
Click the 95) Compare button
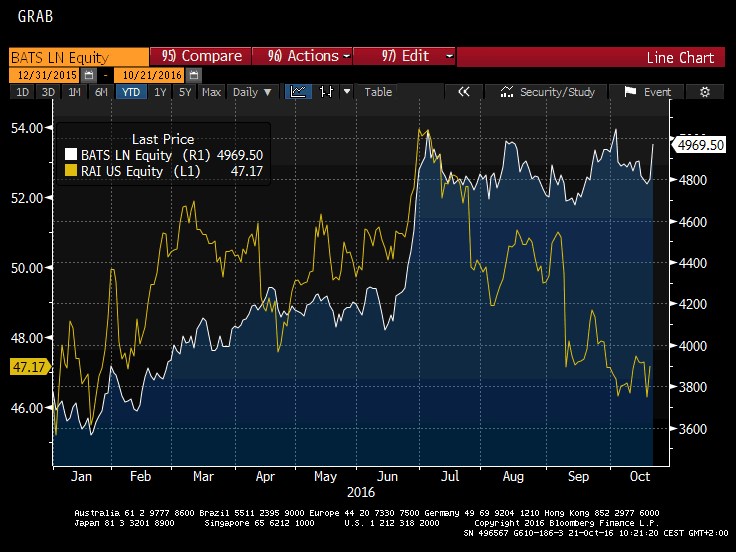tap(200, 57)
